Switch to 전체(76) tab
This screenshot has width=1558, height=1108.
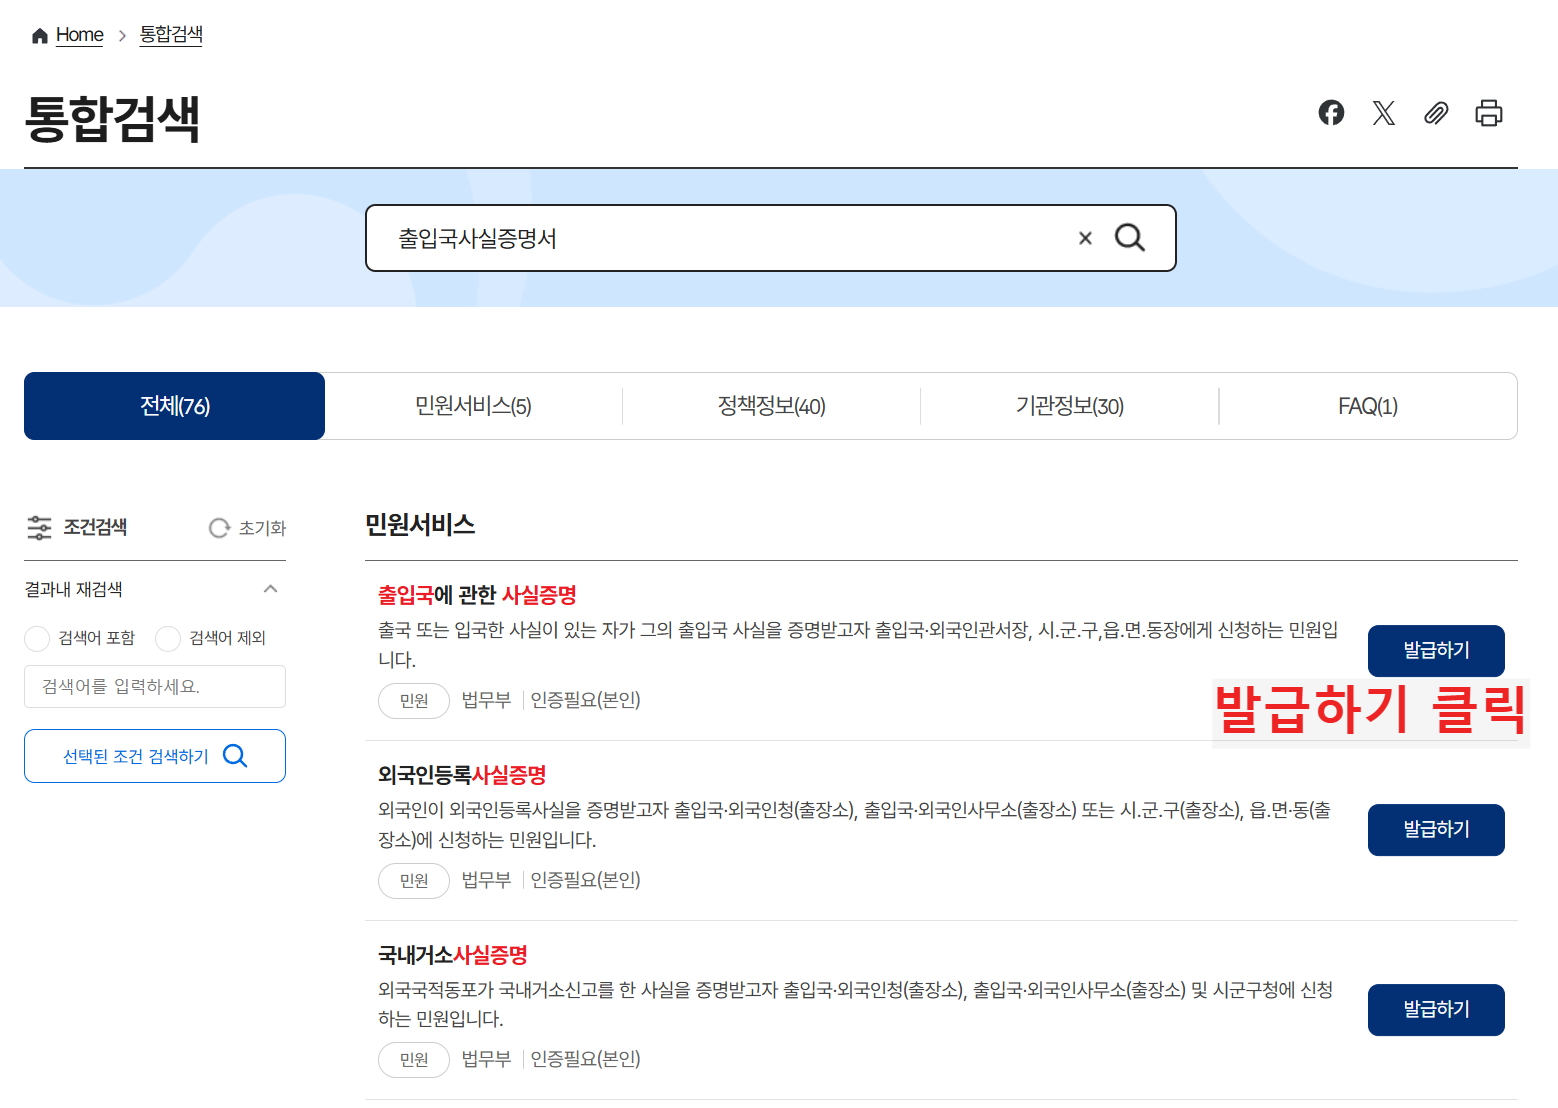(175, 406)
